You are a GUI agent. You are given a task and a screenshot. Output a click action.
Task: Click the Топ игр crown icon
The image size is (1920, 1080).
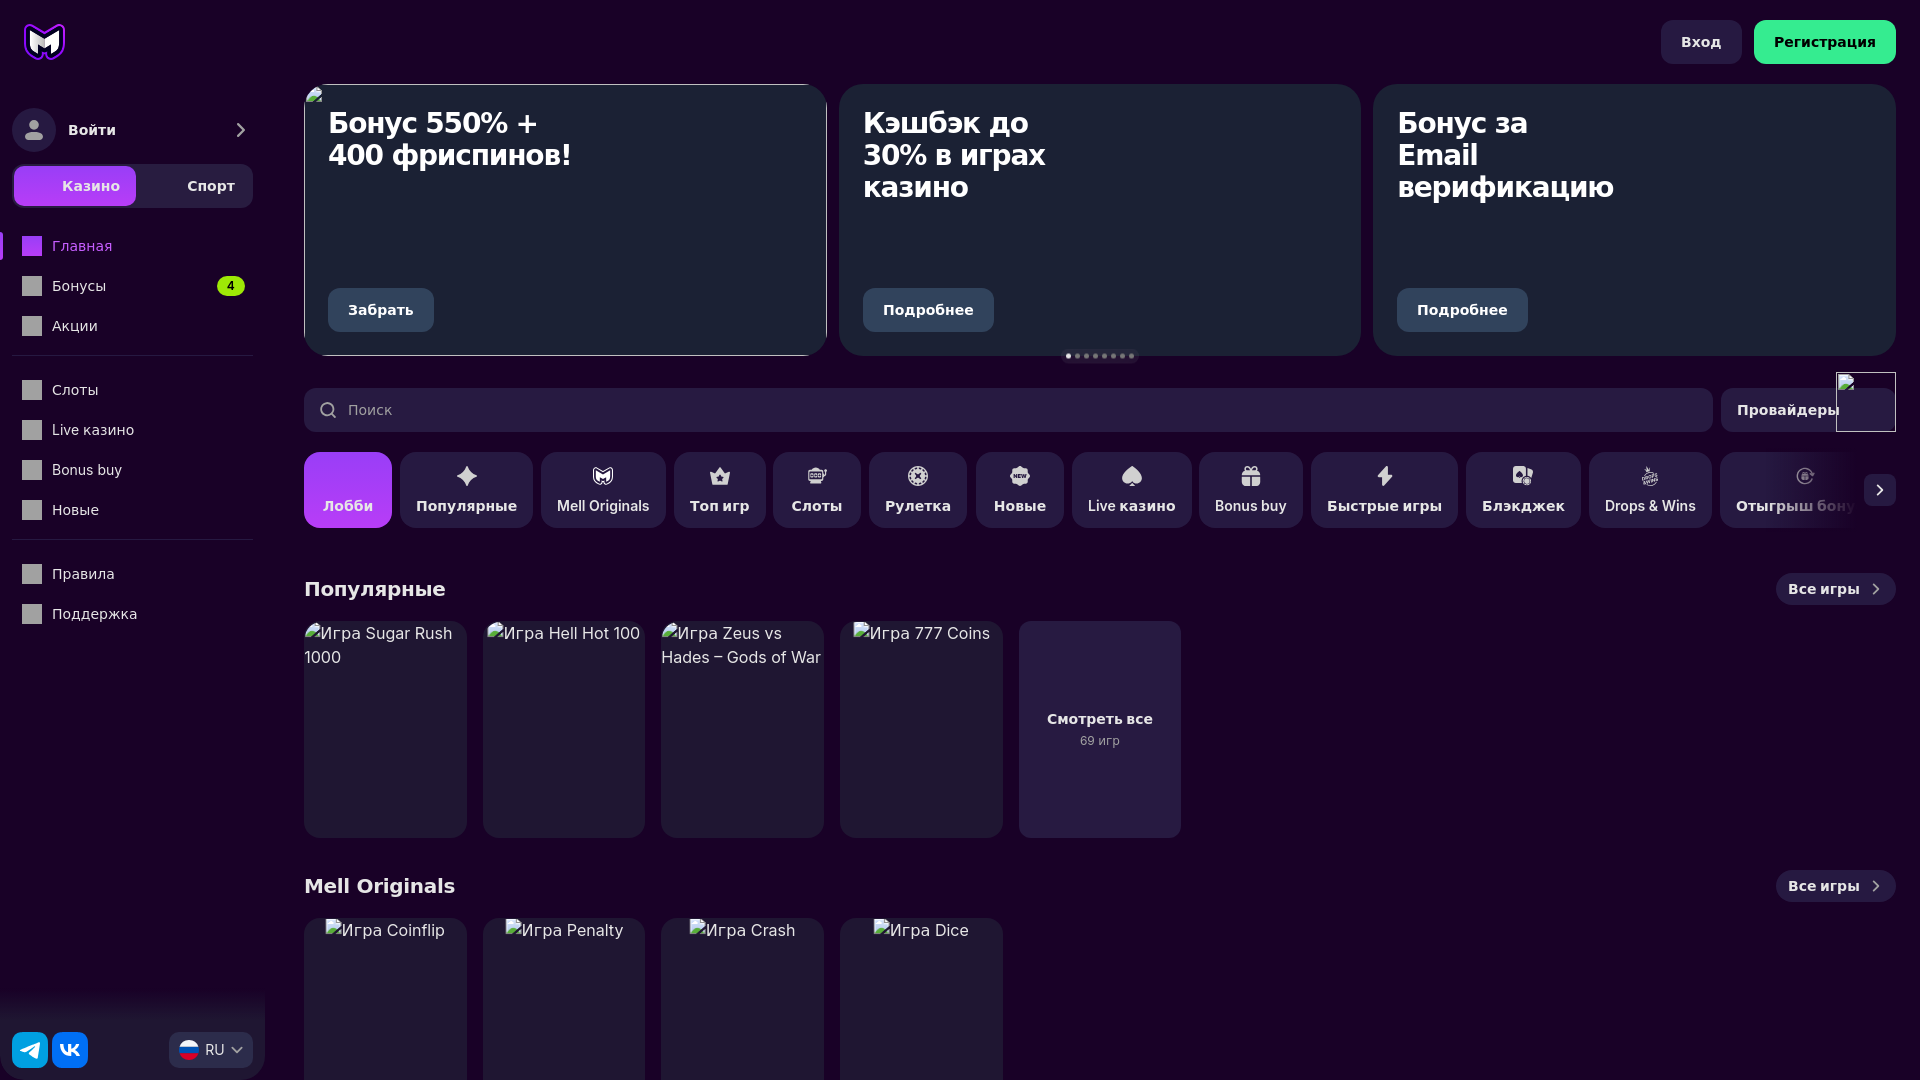pyautogui.click(x=720, y=476)
